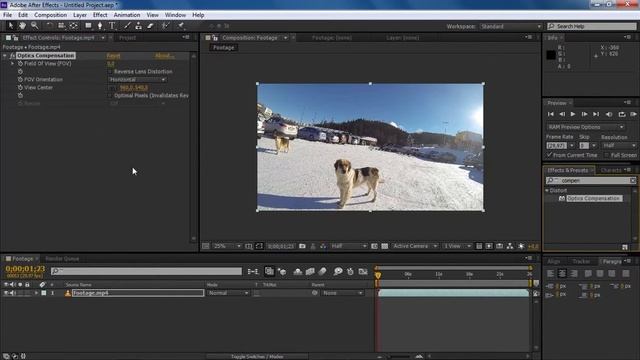This screenshot has width=640, height=360.
Task: Open composition flowchart icon in viewer footer
Action: (x=510, y=246)
